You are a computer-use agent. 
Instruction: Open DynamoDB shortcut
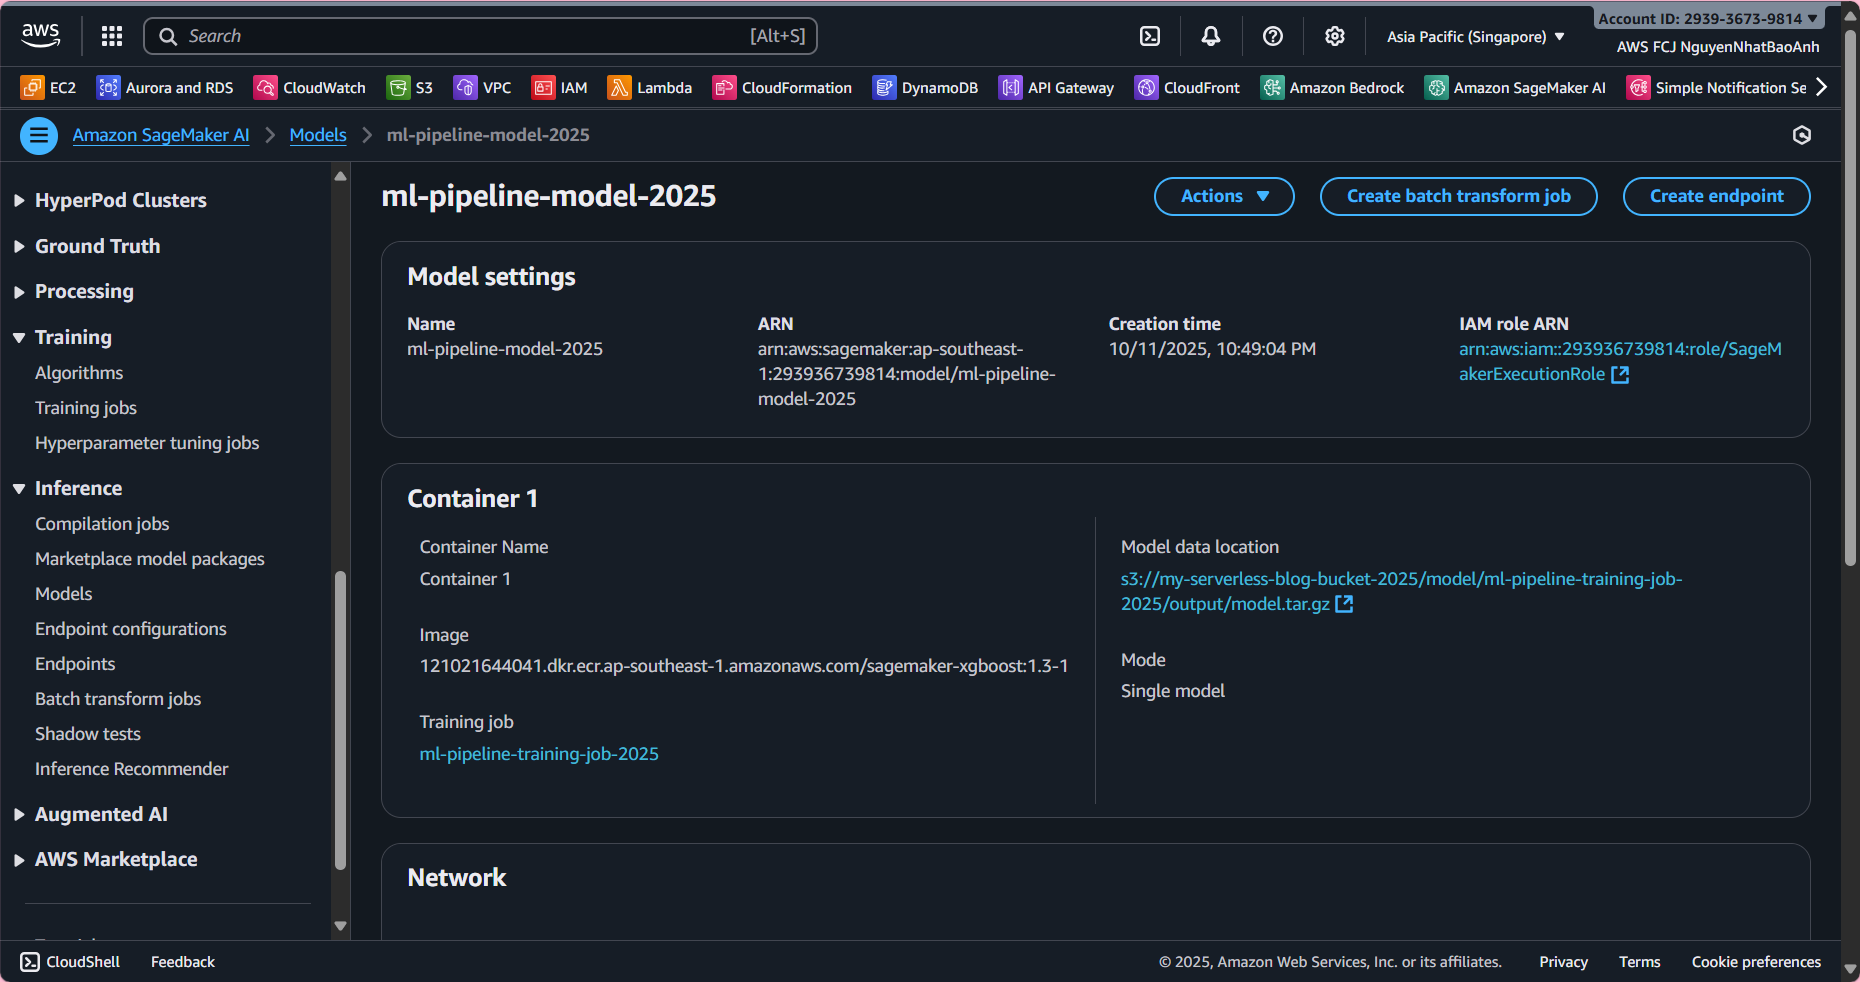click(925, 88)
